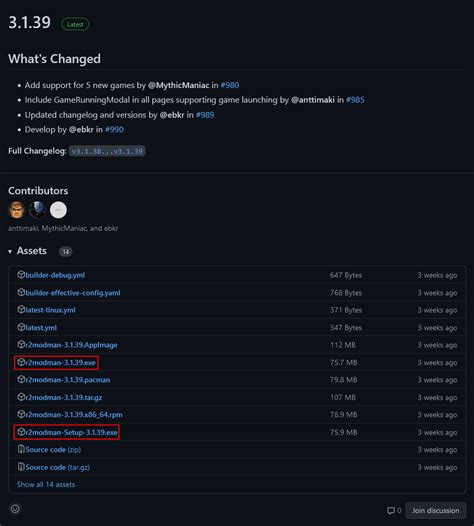Open the blank white contributor avatar
This screenshot has width=474, height=526.
(x=58, y=210)
